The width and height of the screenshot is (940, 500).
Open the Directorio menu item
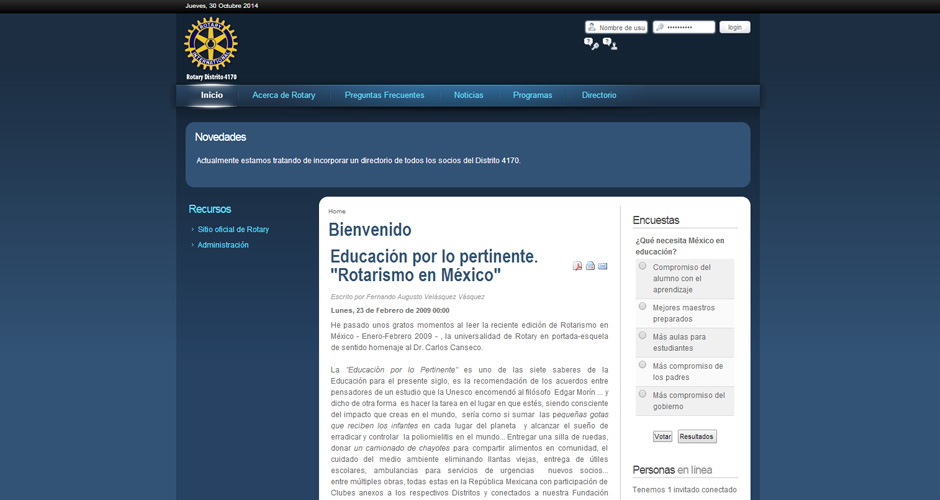point(599,95)
